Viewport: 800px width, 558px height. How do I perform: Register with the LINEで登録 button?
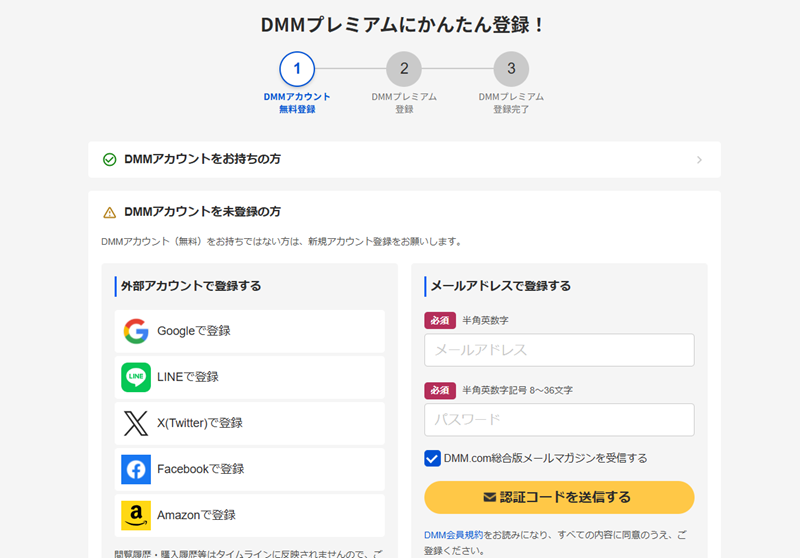click(249, 377)
